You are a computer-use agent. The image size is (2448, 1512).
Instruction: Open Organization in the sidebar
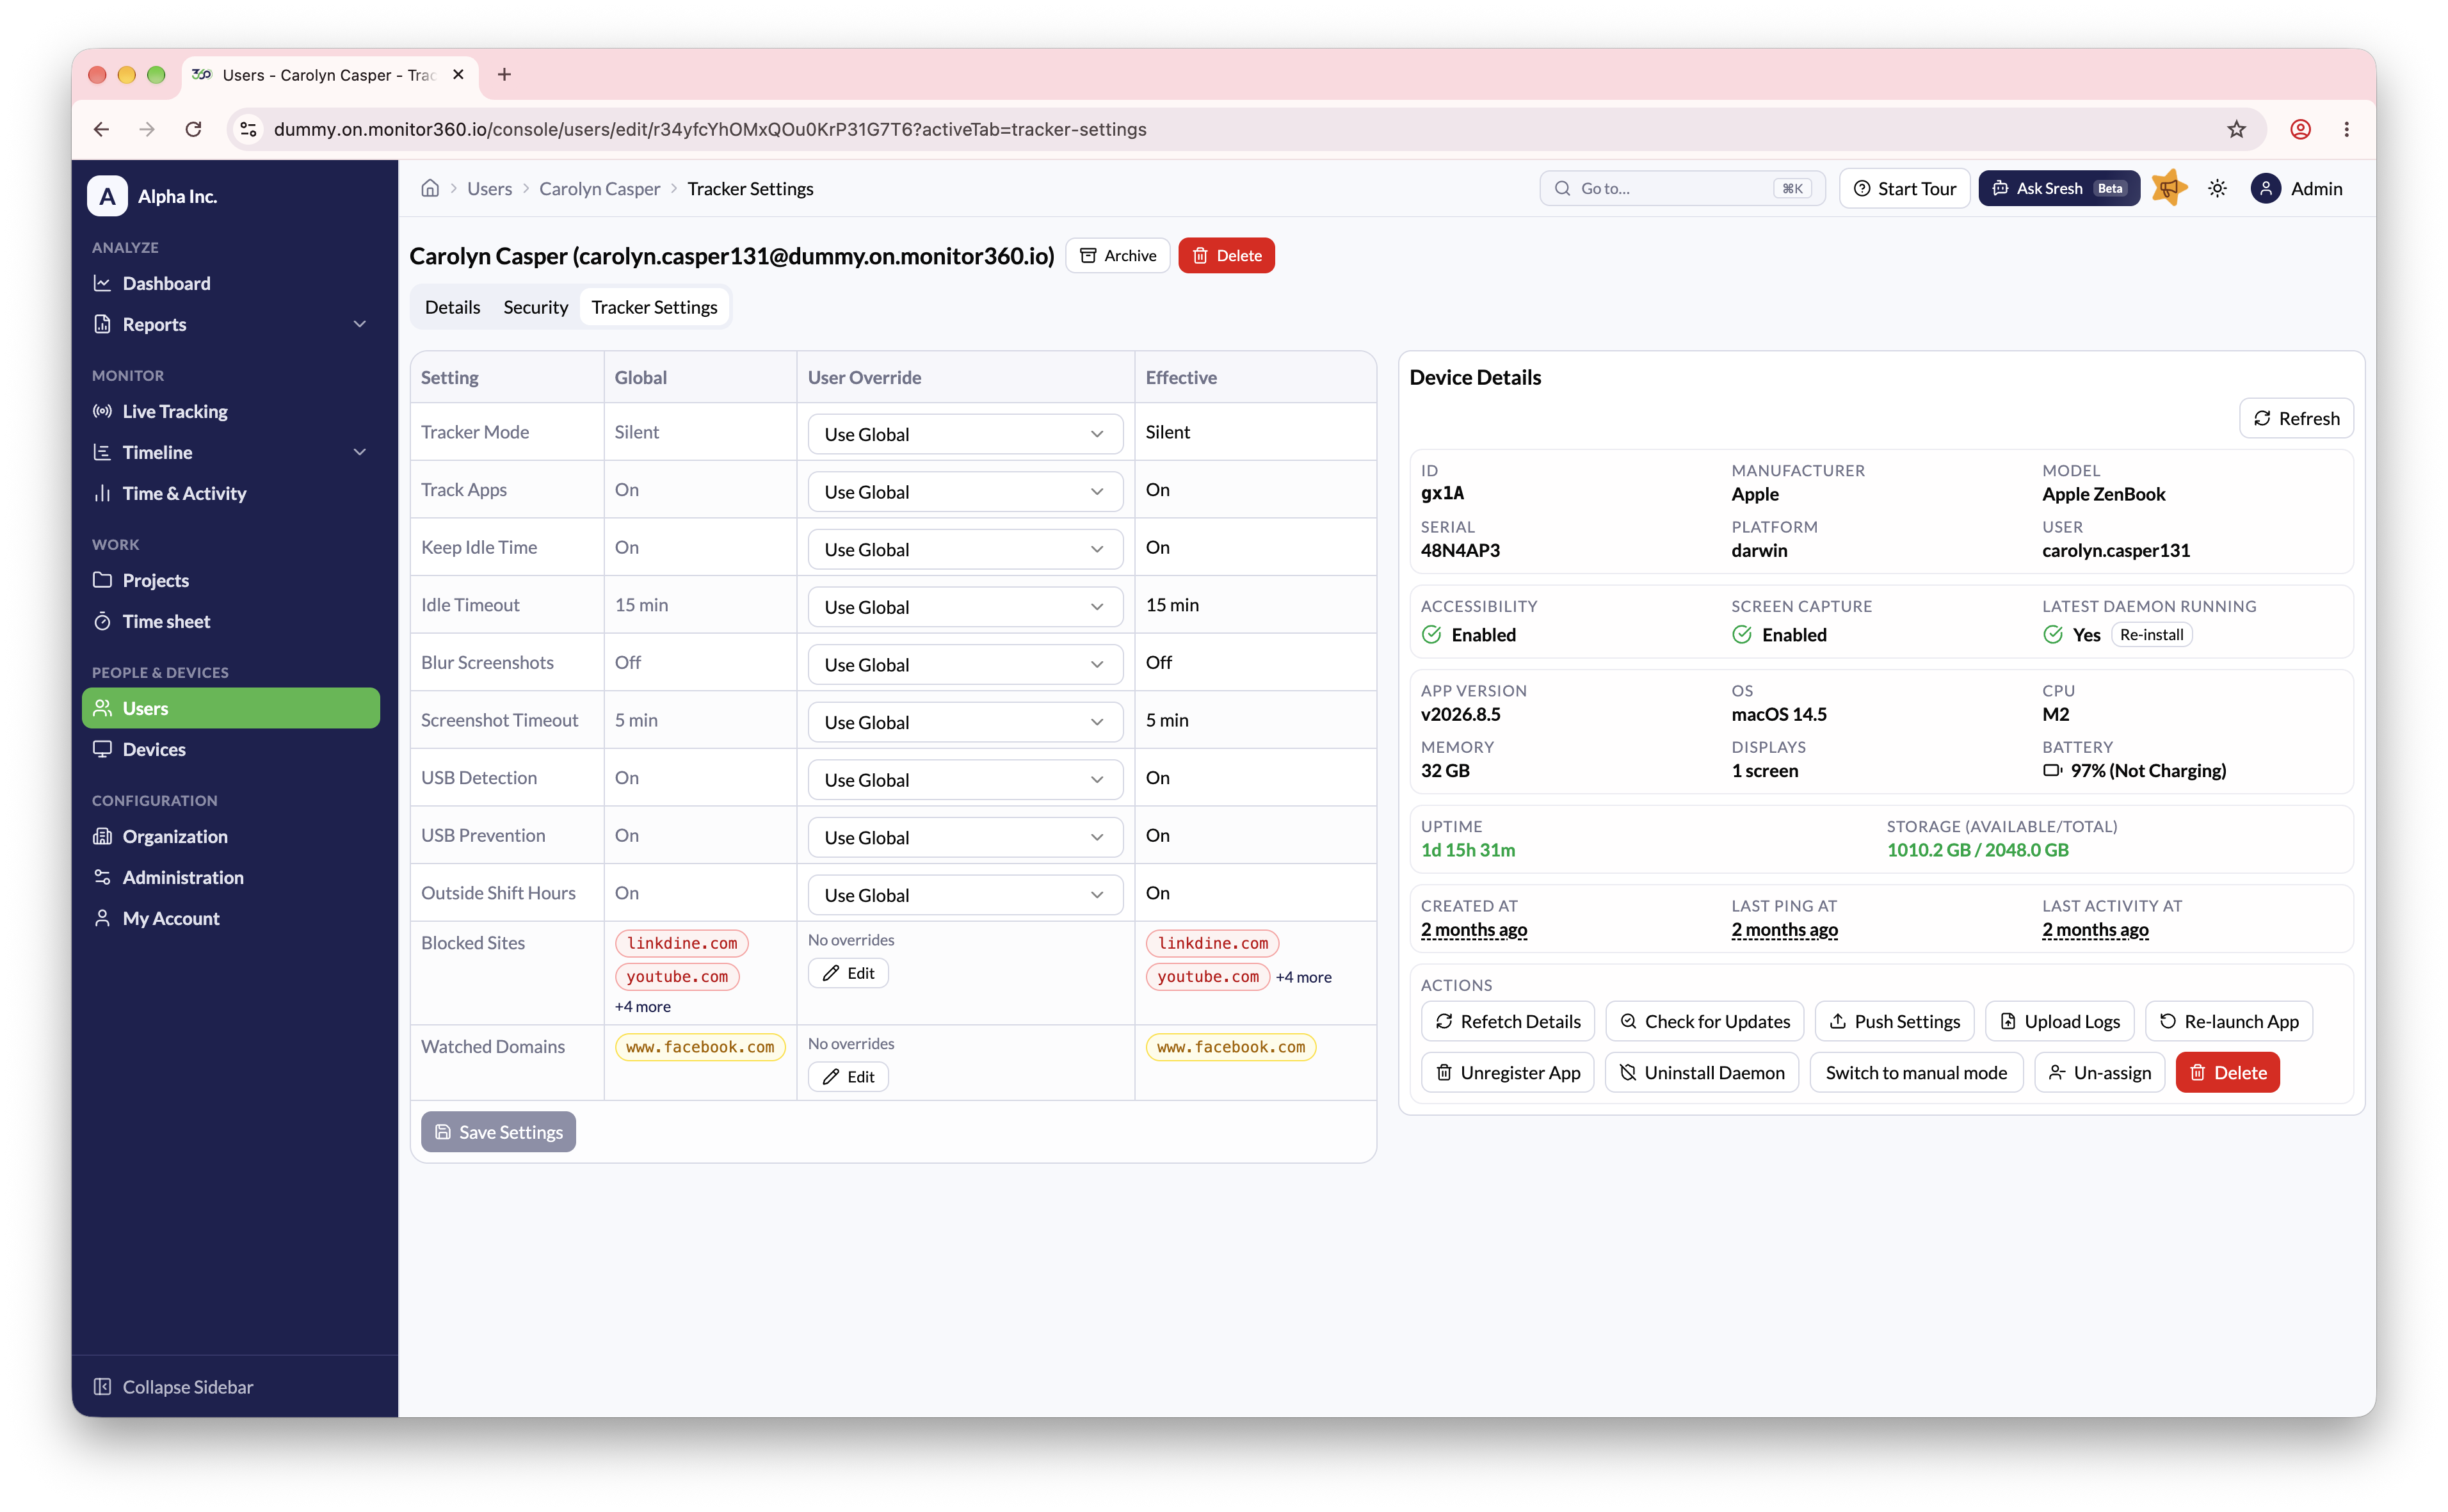tap(231, 836)
